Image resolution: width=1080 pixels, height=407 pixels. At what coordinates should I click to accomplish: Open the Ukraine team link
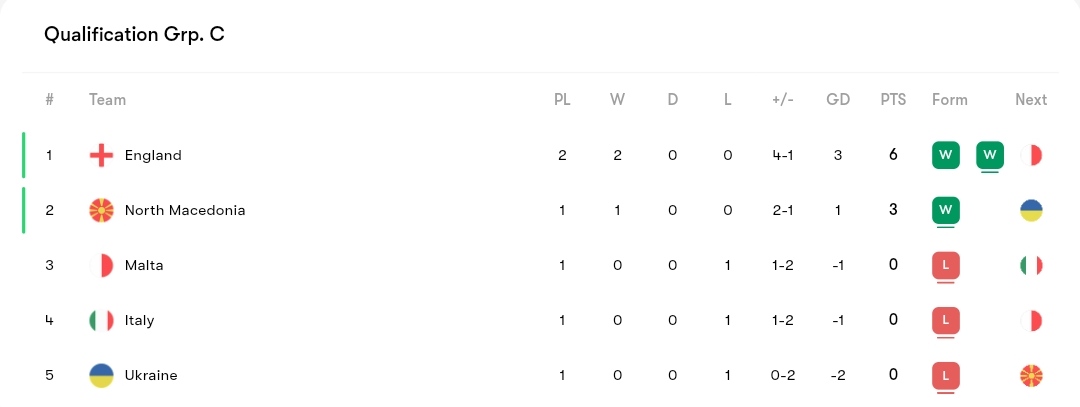point(151,375)
